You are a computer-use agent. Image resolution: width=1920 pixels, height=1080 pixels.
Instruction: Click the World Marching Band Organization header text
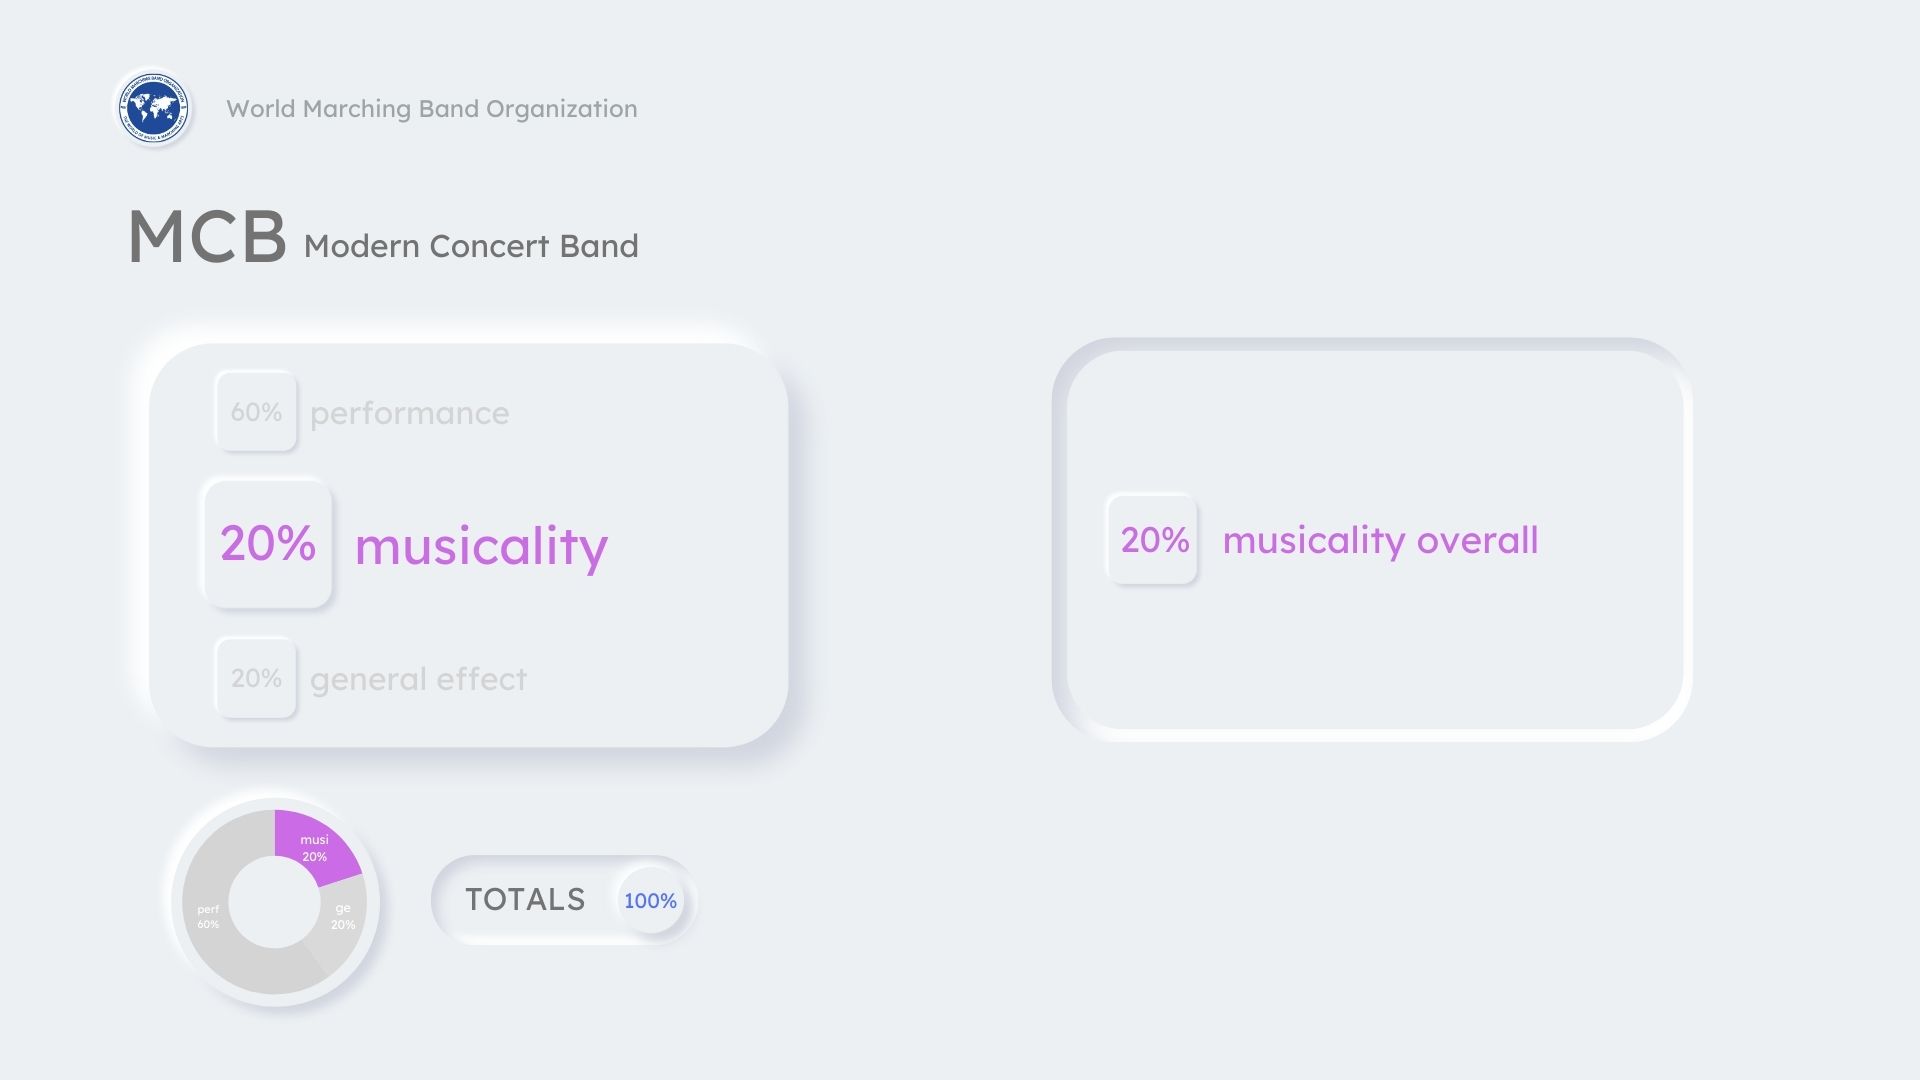pos(431,109)
